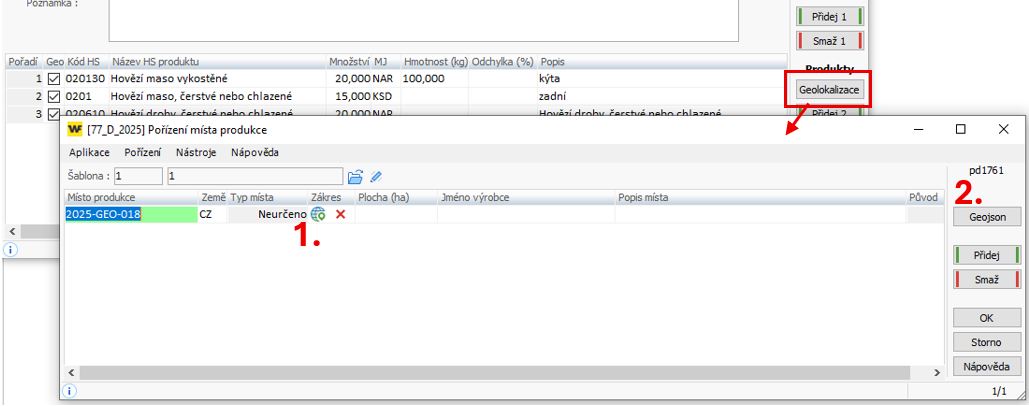Click the red X delete drawing icon
Screen dimensions: 1029x406
pyautogui.click(x=340, y=214)
